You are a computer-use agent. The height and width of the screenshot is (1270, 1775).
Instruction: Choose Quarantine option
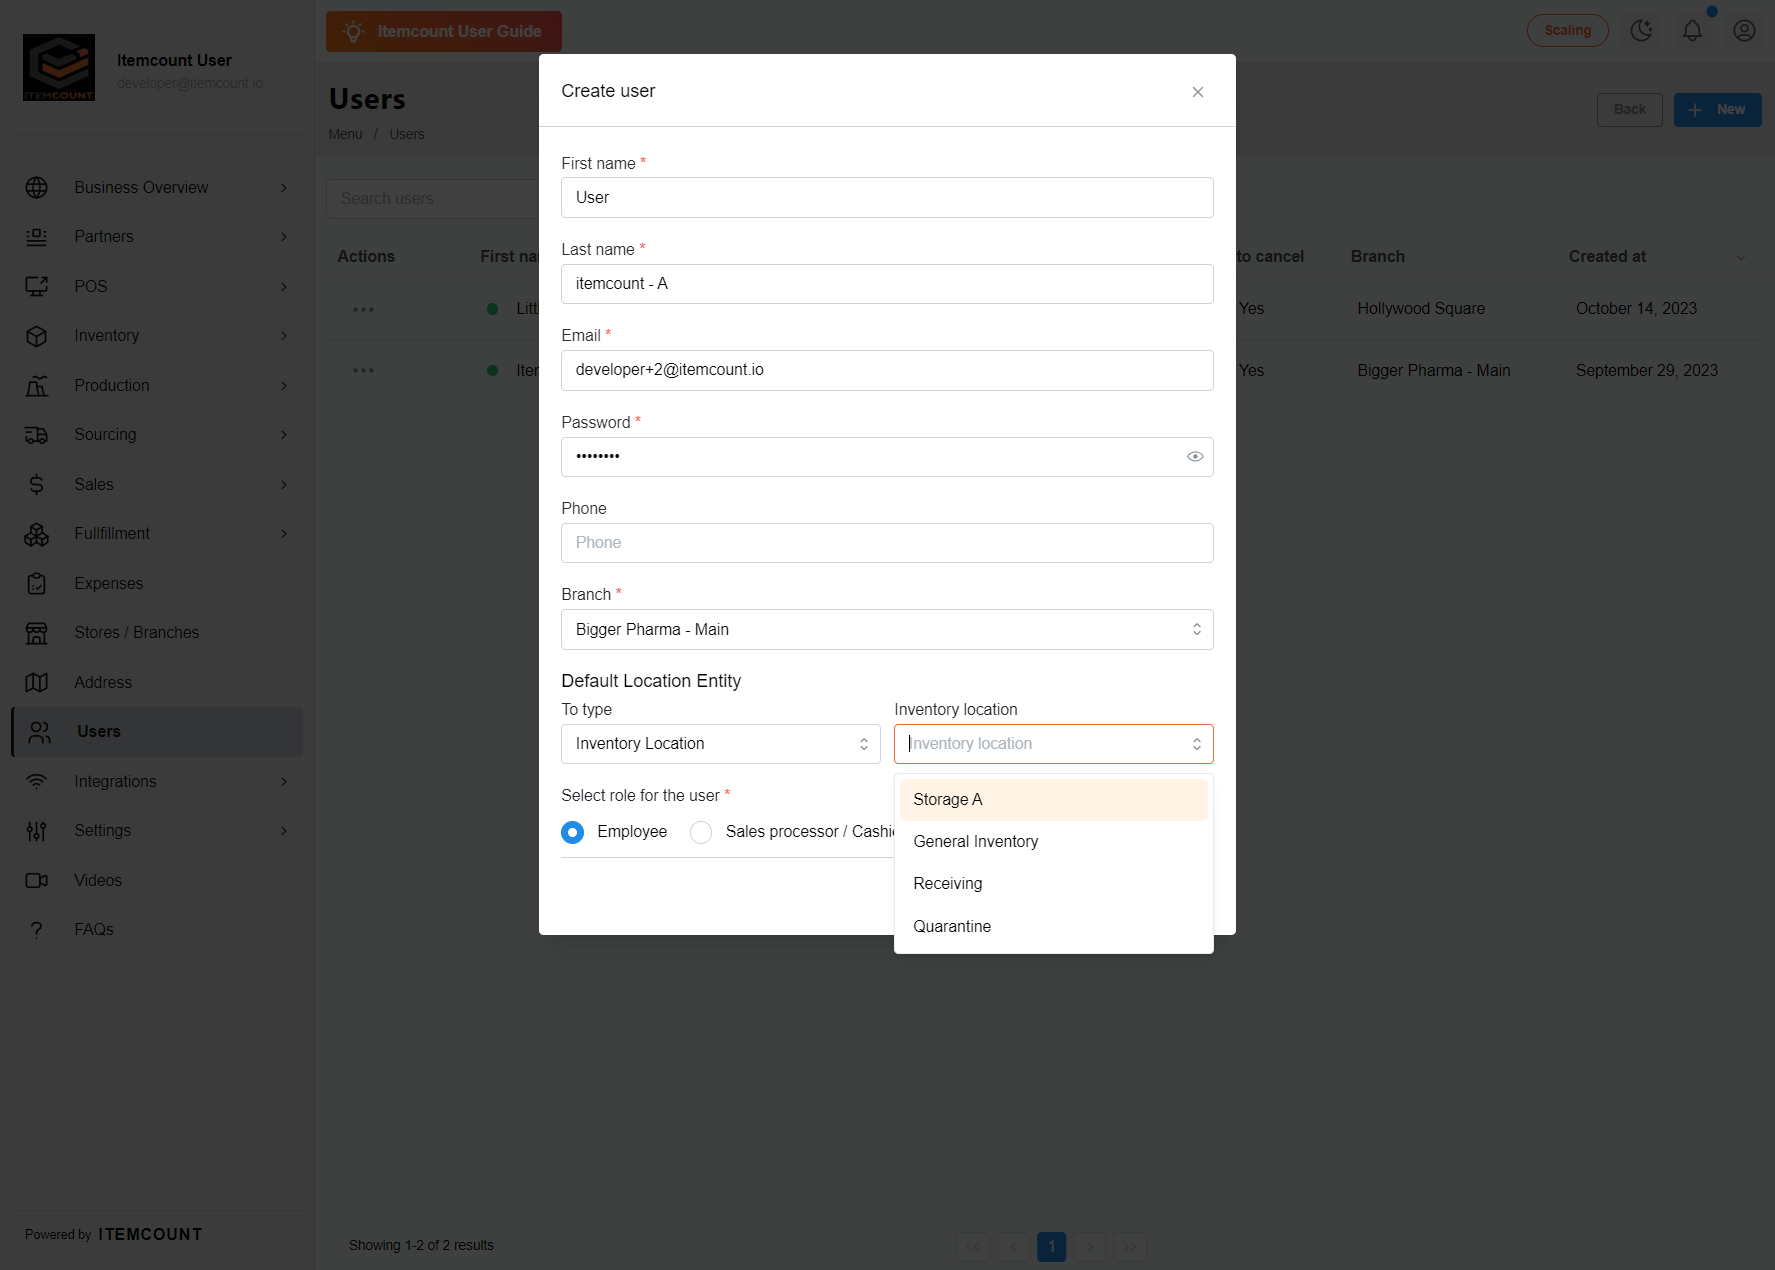coord(1053,927)
